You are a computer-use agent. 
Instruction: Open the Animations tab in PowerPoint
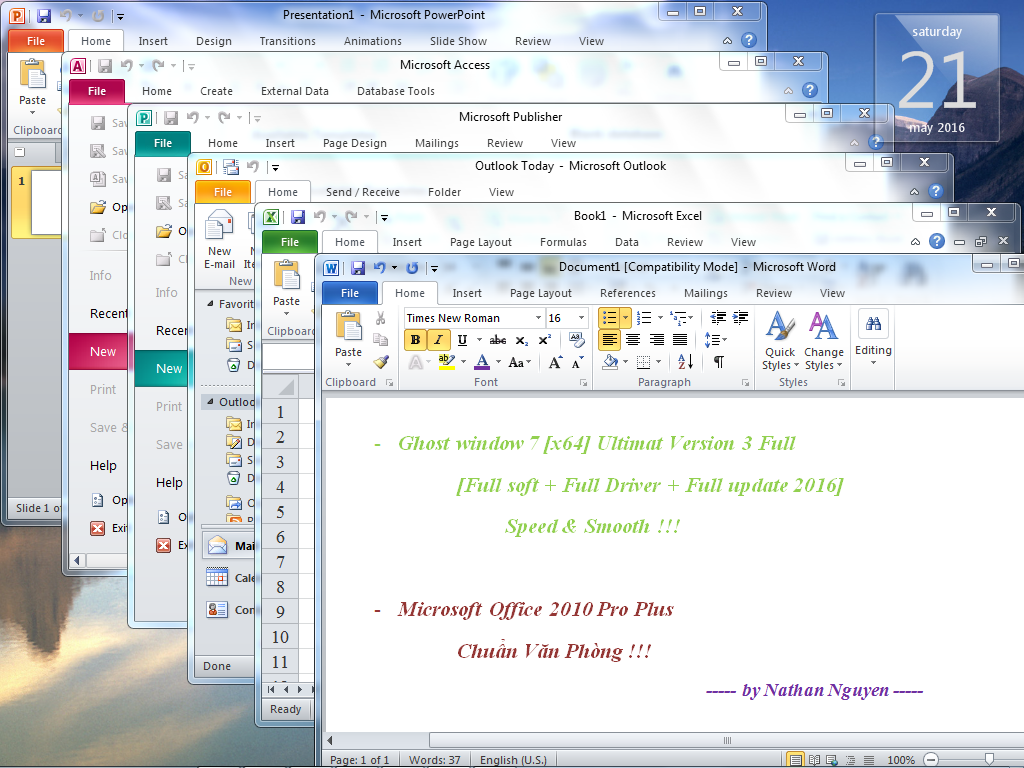pyautogui.click(x=372, y=41)
